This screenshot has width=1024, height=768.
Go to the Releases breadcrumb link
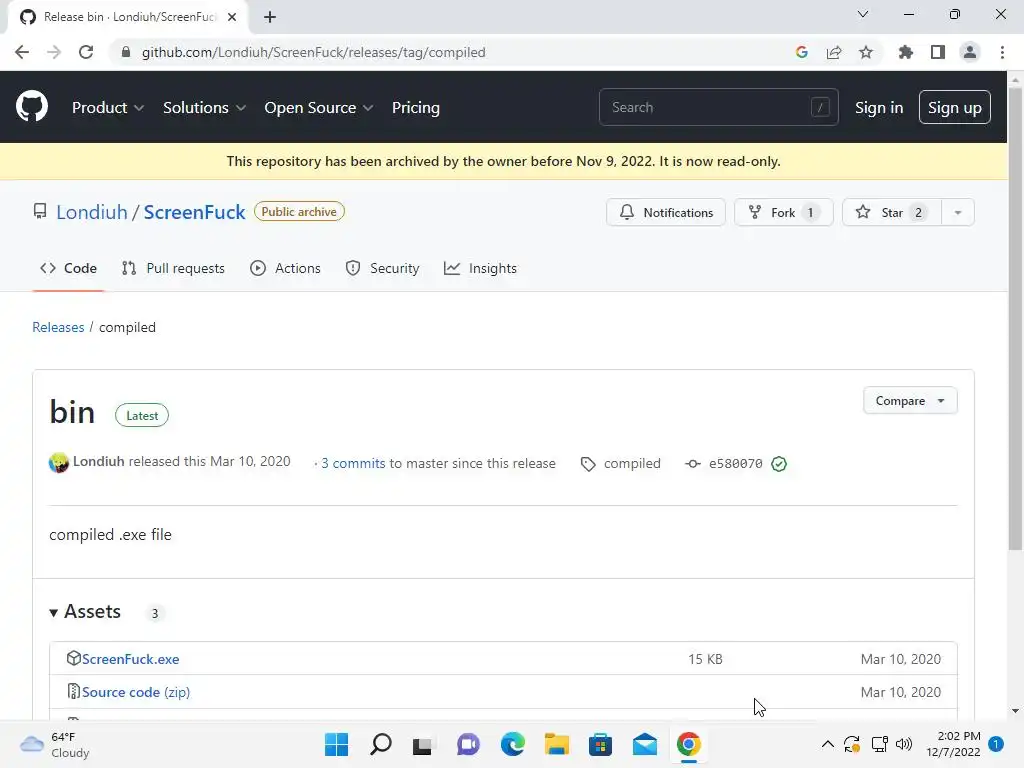click(58, 327)
